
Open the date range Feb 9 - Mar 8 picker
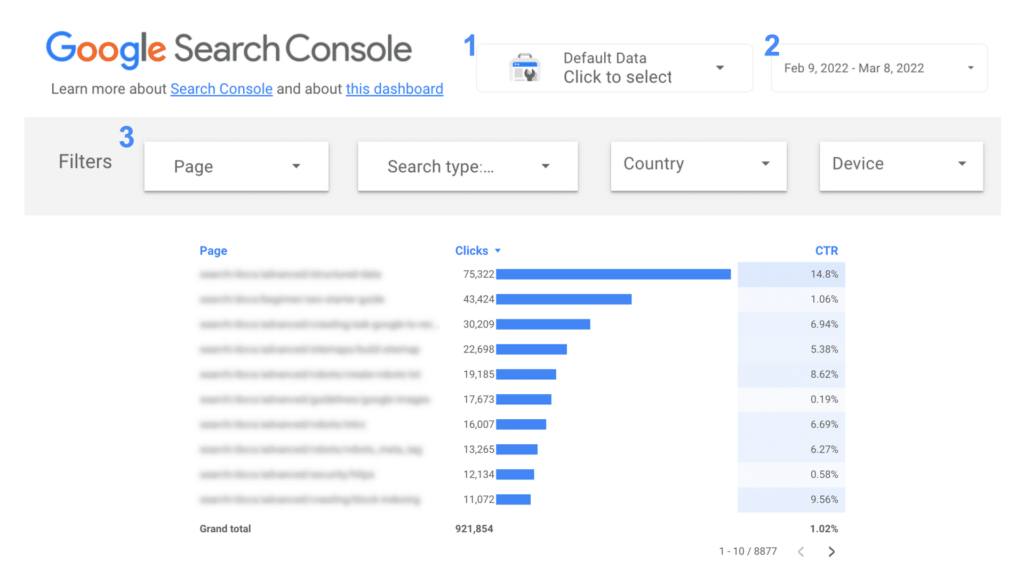[x=879, y=68]
